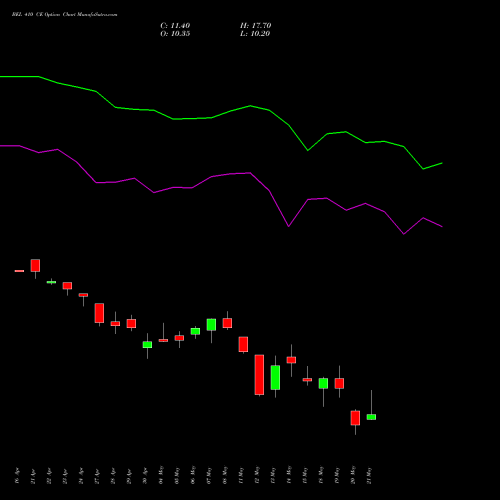Image resolution: width=500 pixels, height=500 pixels.
Task: Click the green candle on 30 Apr
Action: (147, 345)
